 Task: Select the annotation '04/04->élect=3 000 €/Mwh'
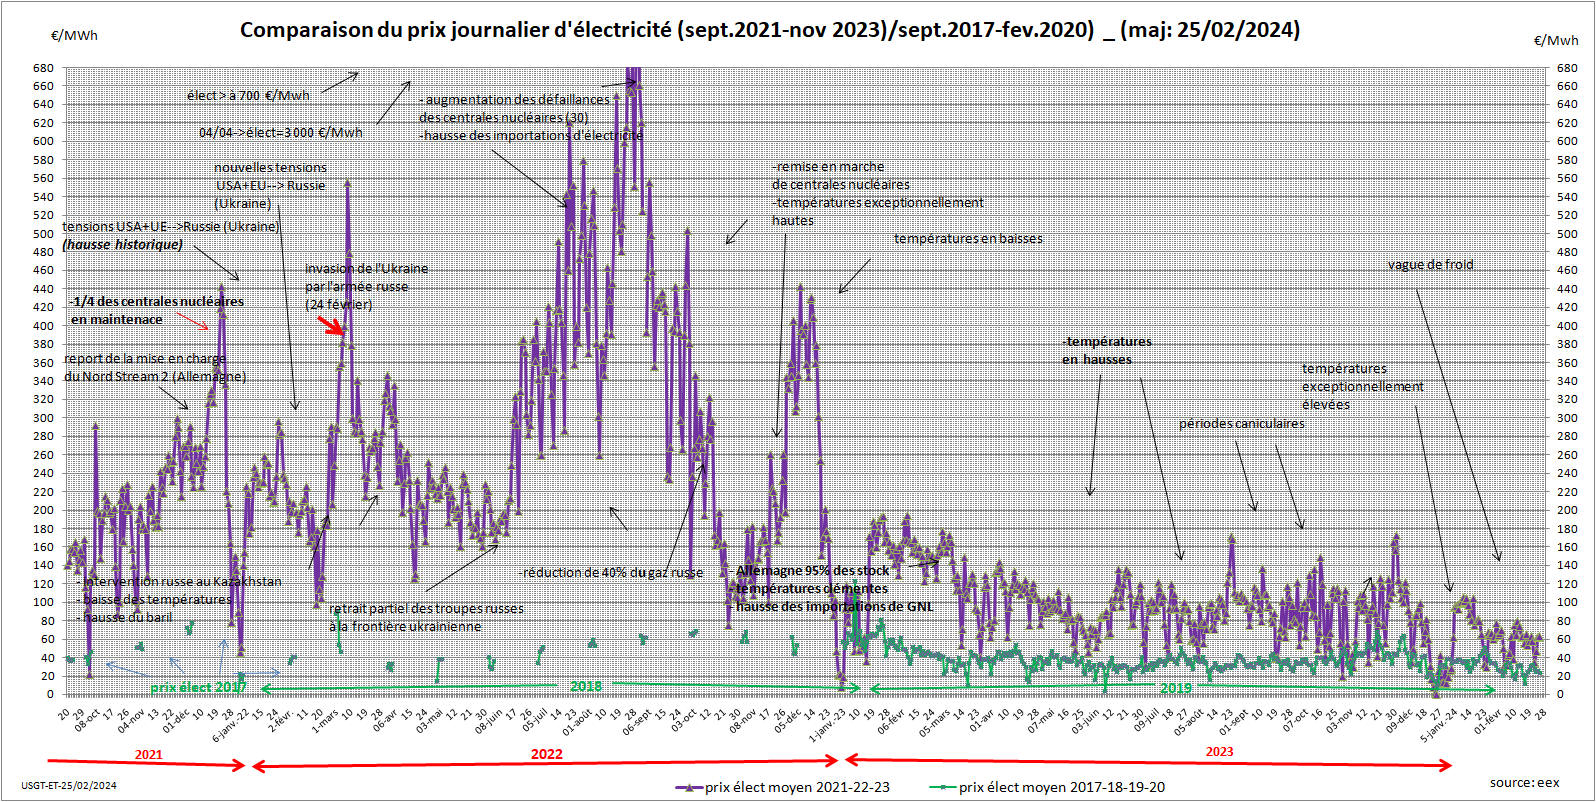coord(281,132)
